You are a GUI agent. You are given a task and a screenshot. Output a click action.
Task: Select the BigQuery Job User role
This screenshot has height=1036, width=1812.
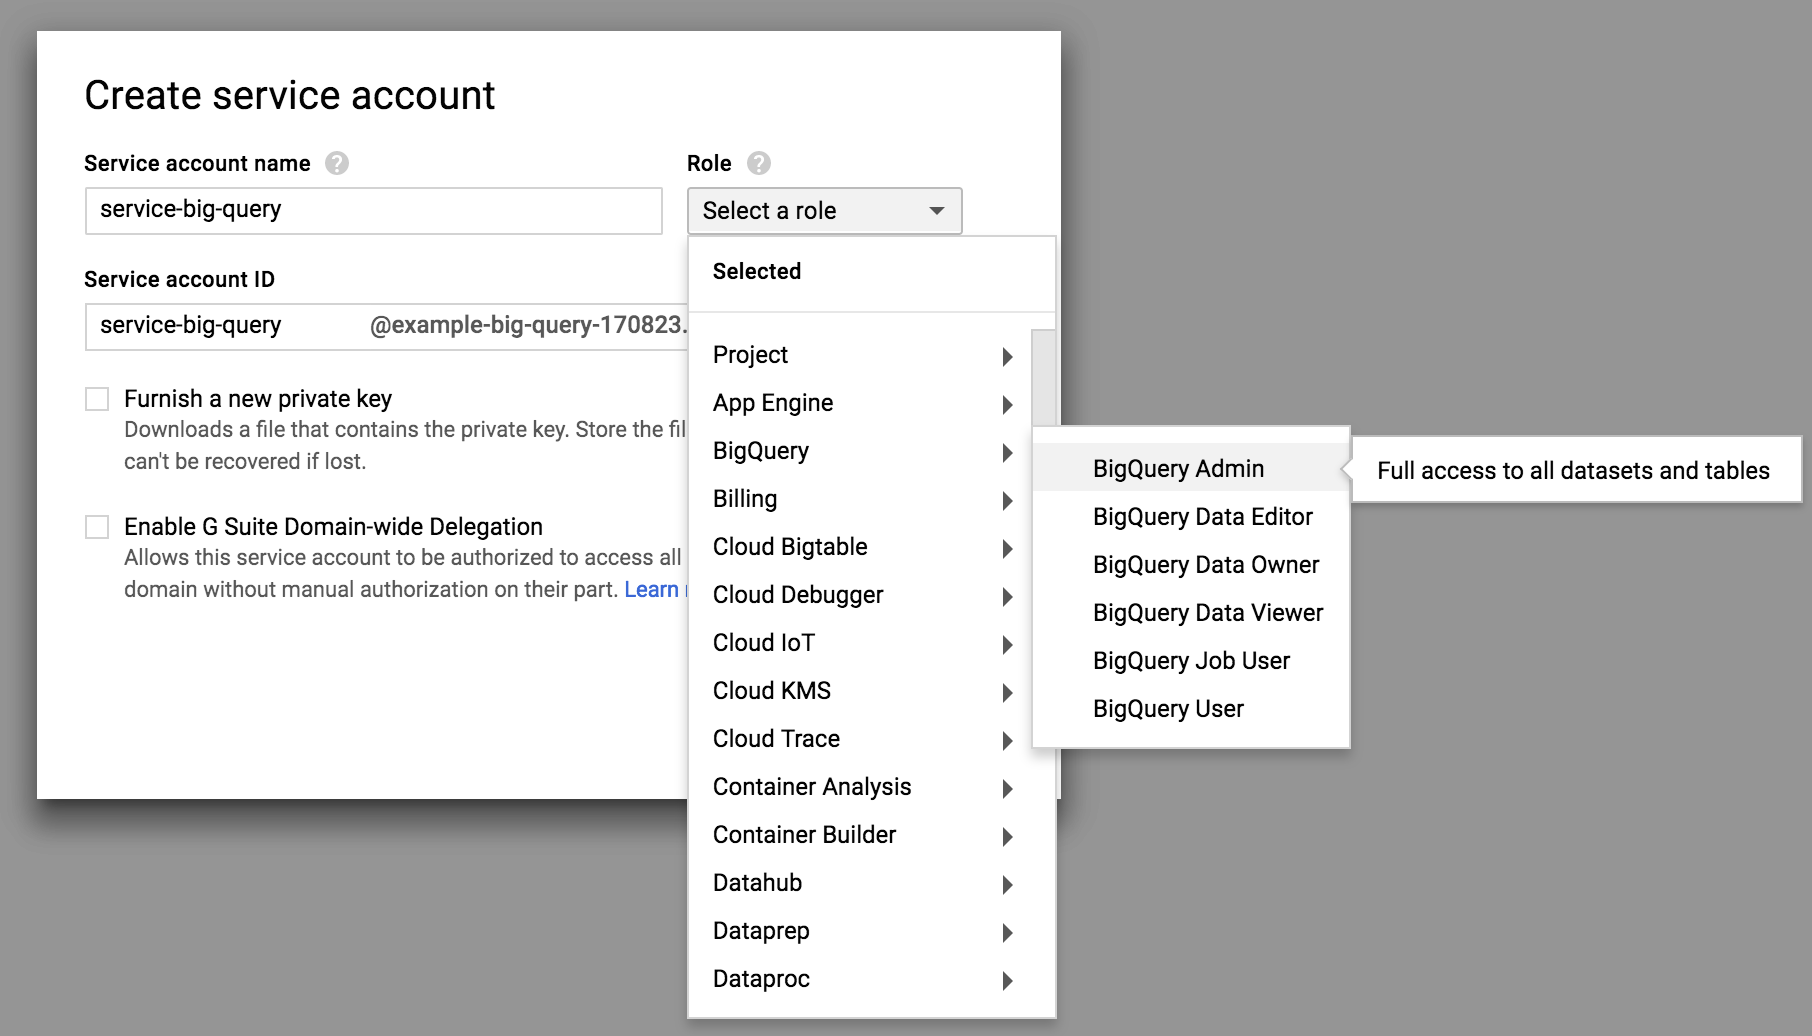coord(1191,660)
